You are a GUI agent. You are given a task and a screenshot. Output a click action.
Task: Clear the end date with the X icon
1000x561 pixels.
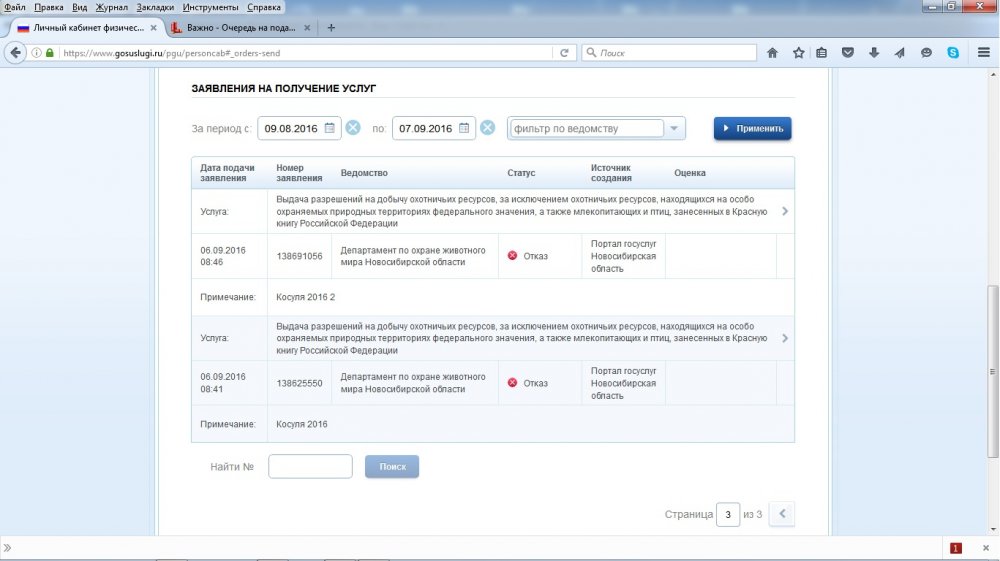pos(487,128)
